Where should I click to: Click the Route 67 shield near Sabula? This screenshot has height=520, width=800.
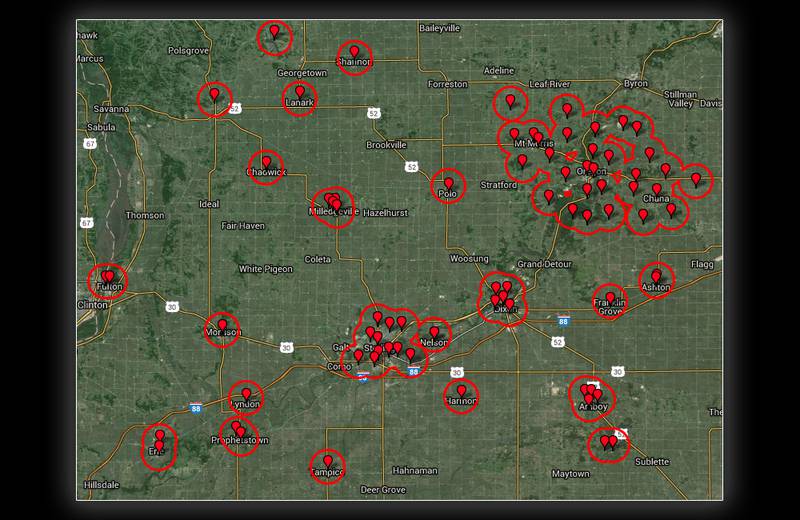pyautogui.click(x=90, y=144)
